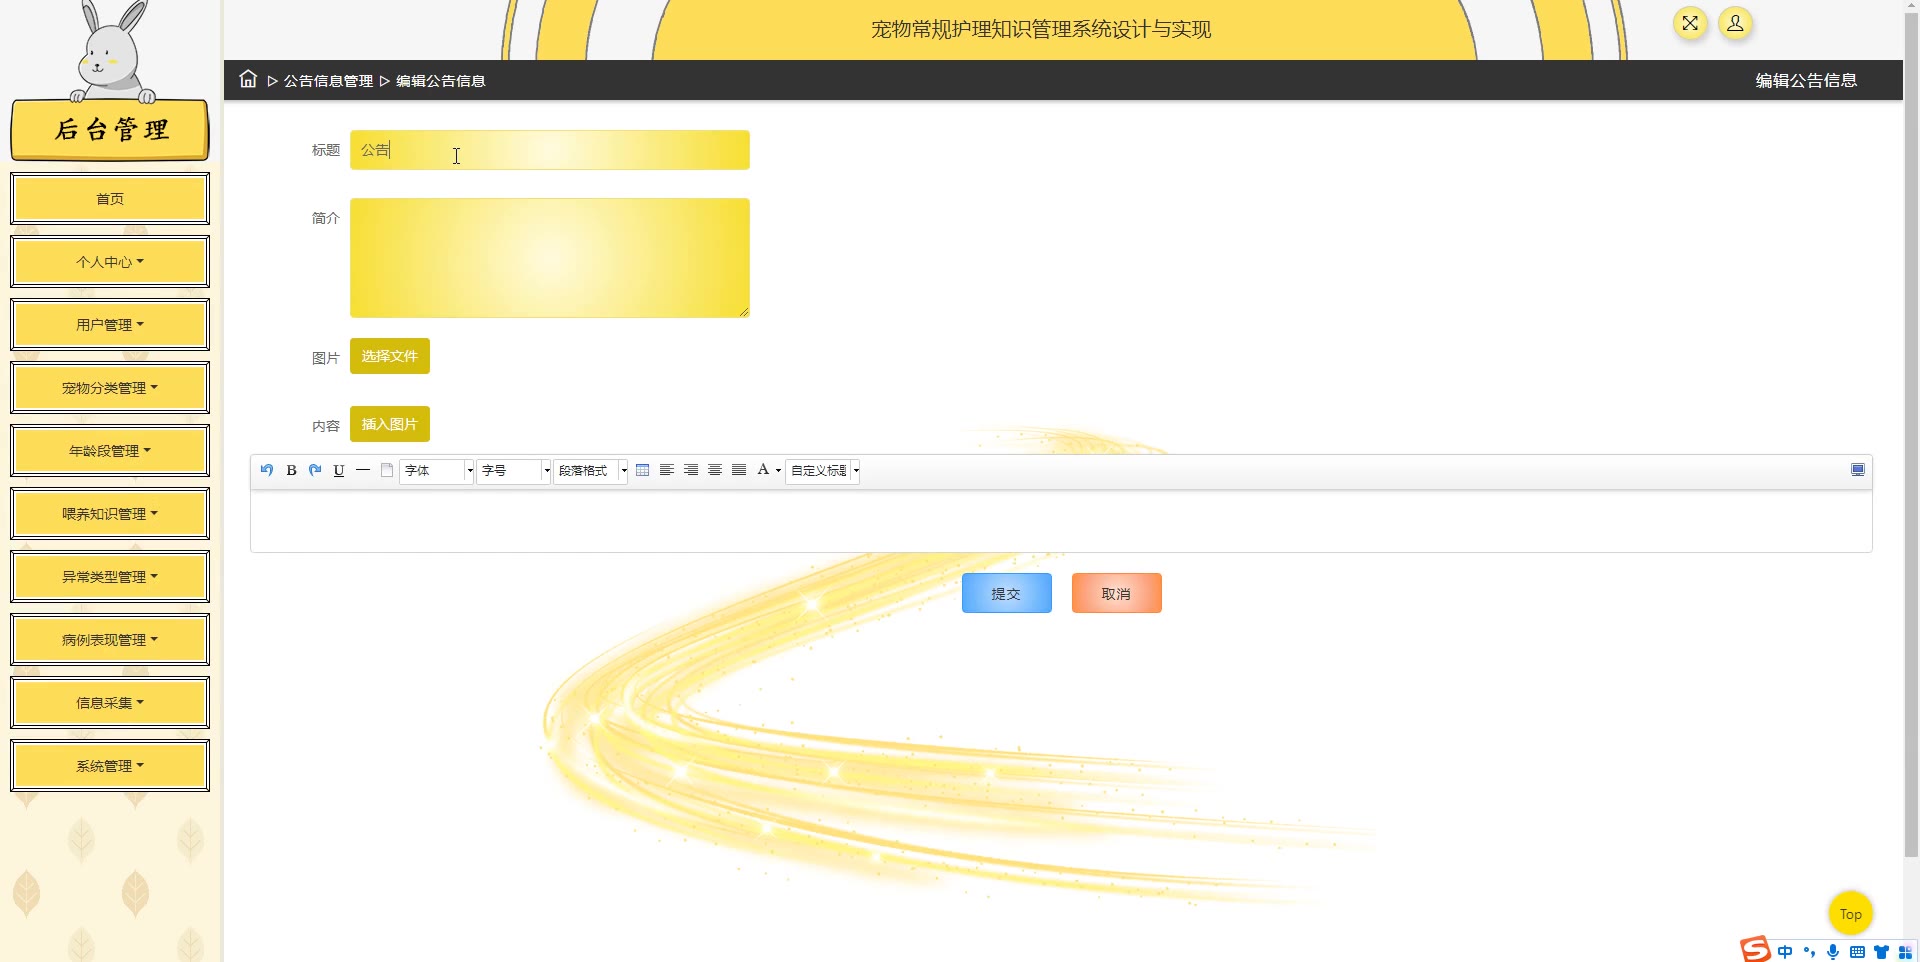
Task: Focus the 简介 summary textarea
Action: [x=550, y=258]
